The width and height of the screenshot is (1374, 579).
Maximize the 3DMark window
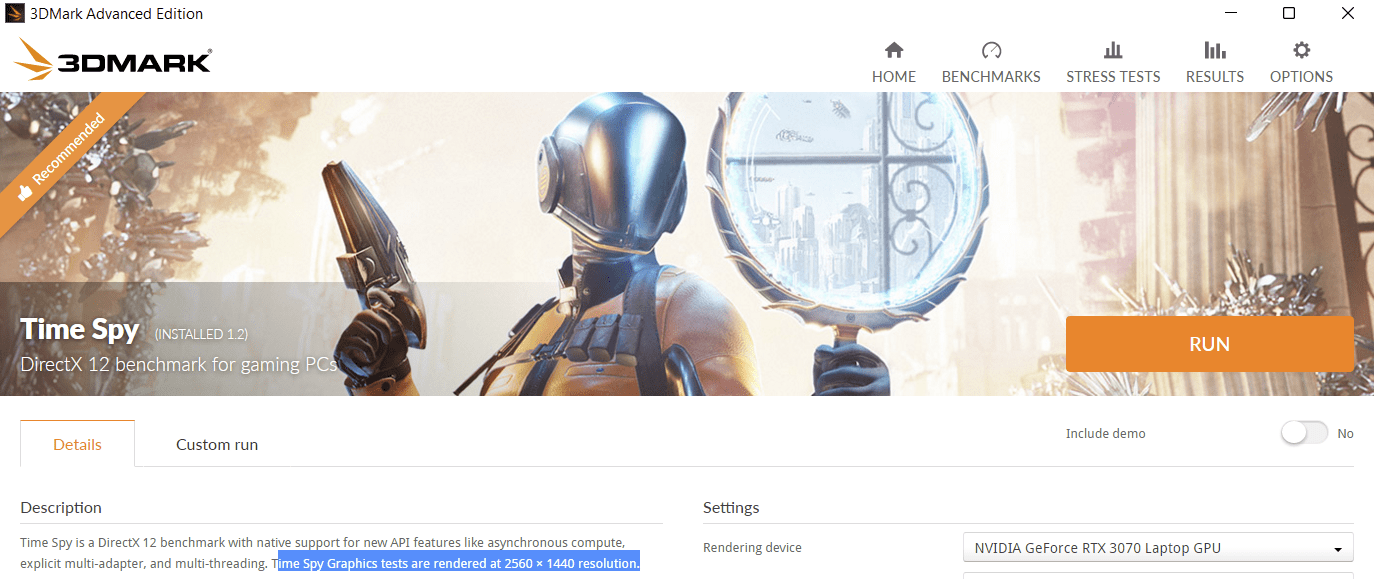click(1289, 14)
